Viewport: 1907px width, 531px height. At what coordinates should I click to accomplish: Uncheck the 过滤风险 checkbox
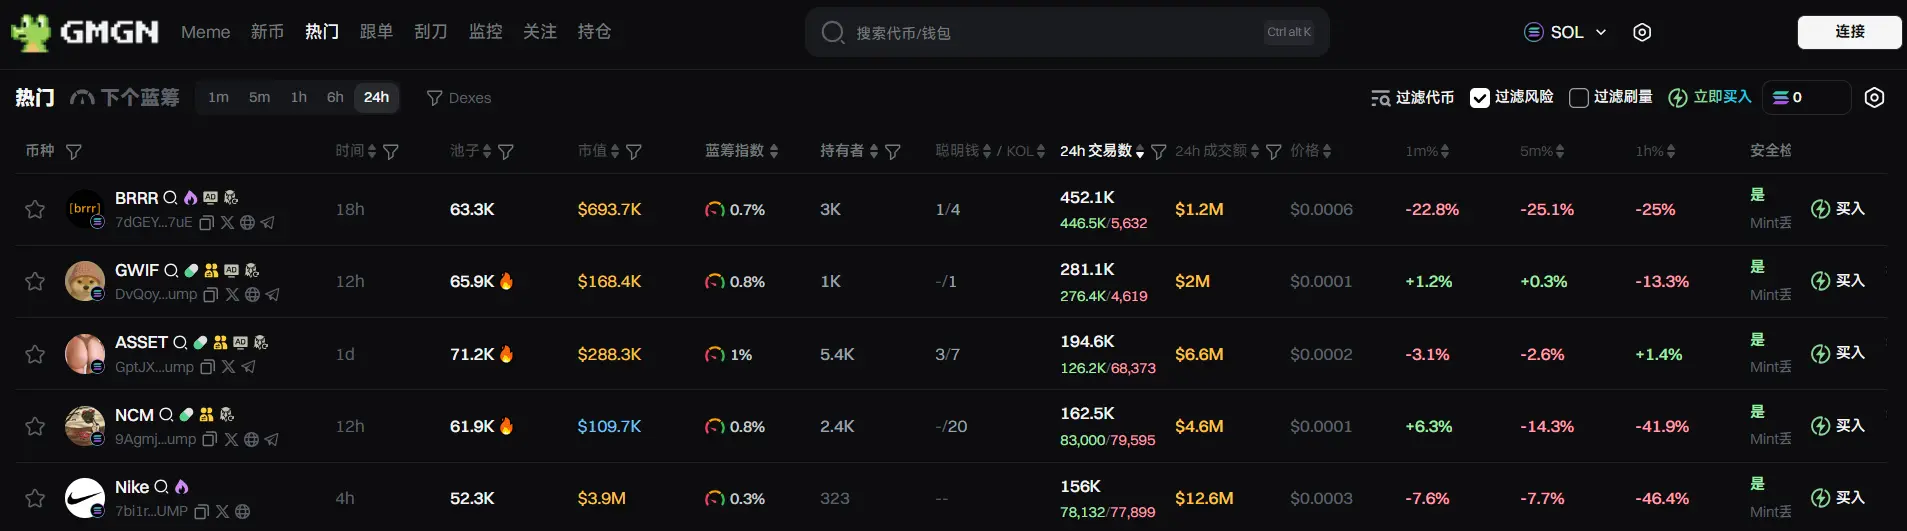pyautogui.click(x=1480, y=98)
